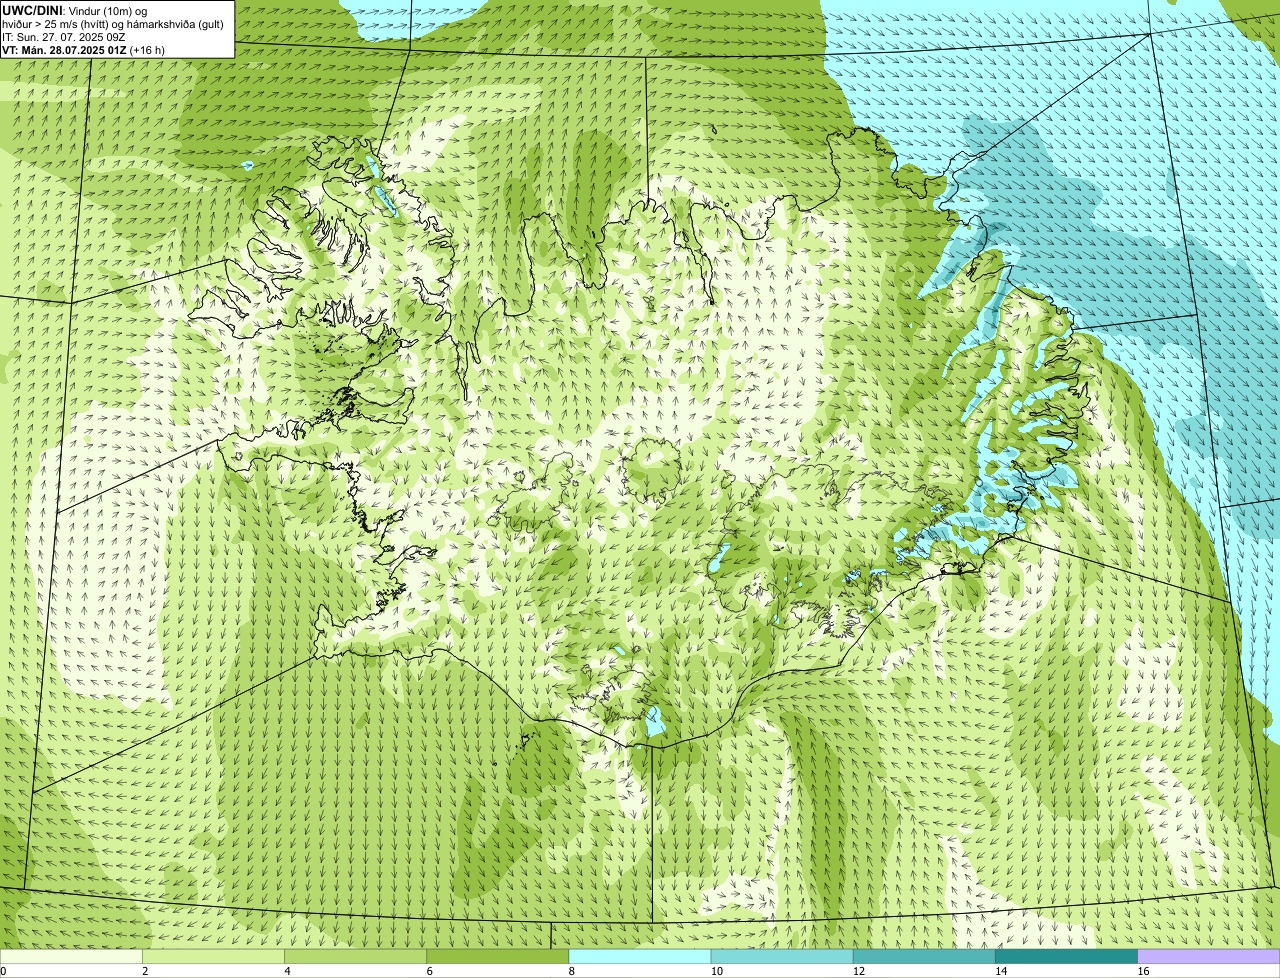Select the 2–4 m/s light green swatch

215,957
